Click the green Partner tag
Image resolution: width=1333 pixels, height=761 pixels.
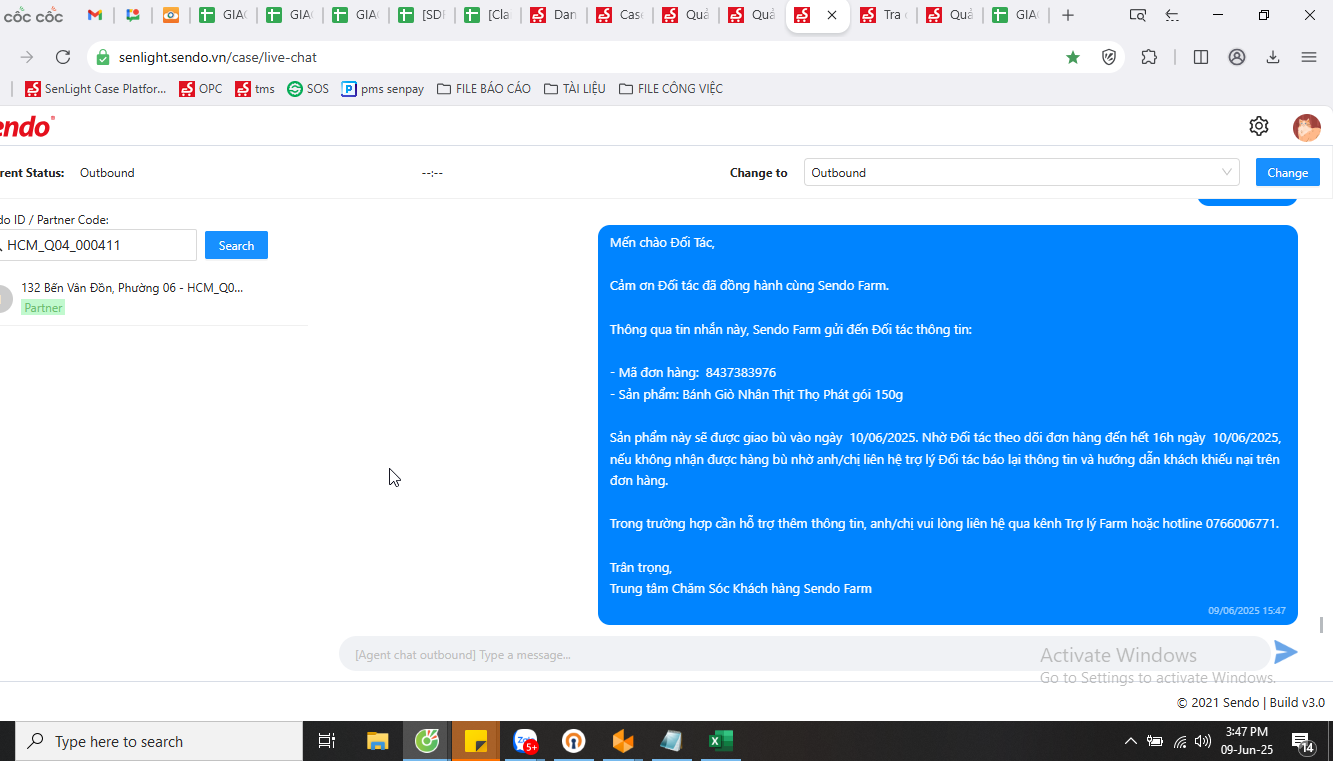click(x=43, y=308)
